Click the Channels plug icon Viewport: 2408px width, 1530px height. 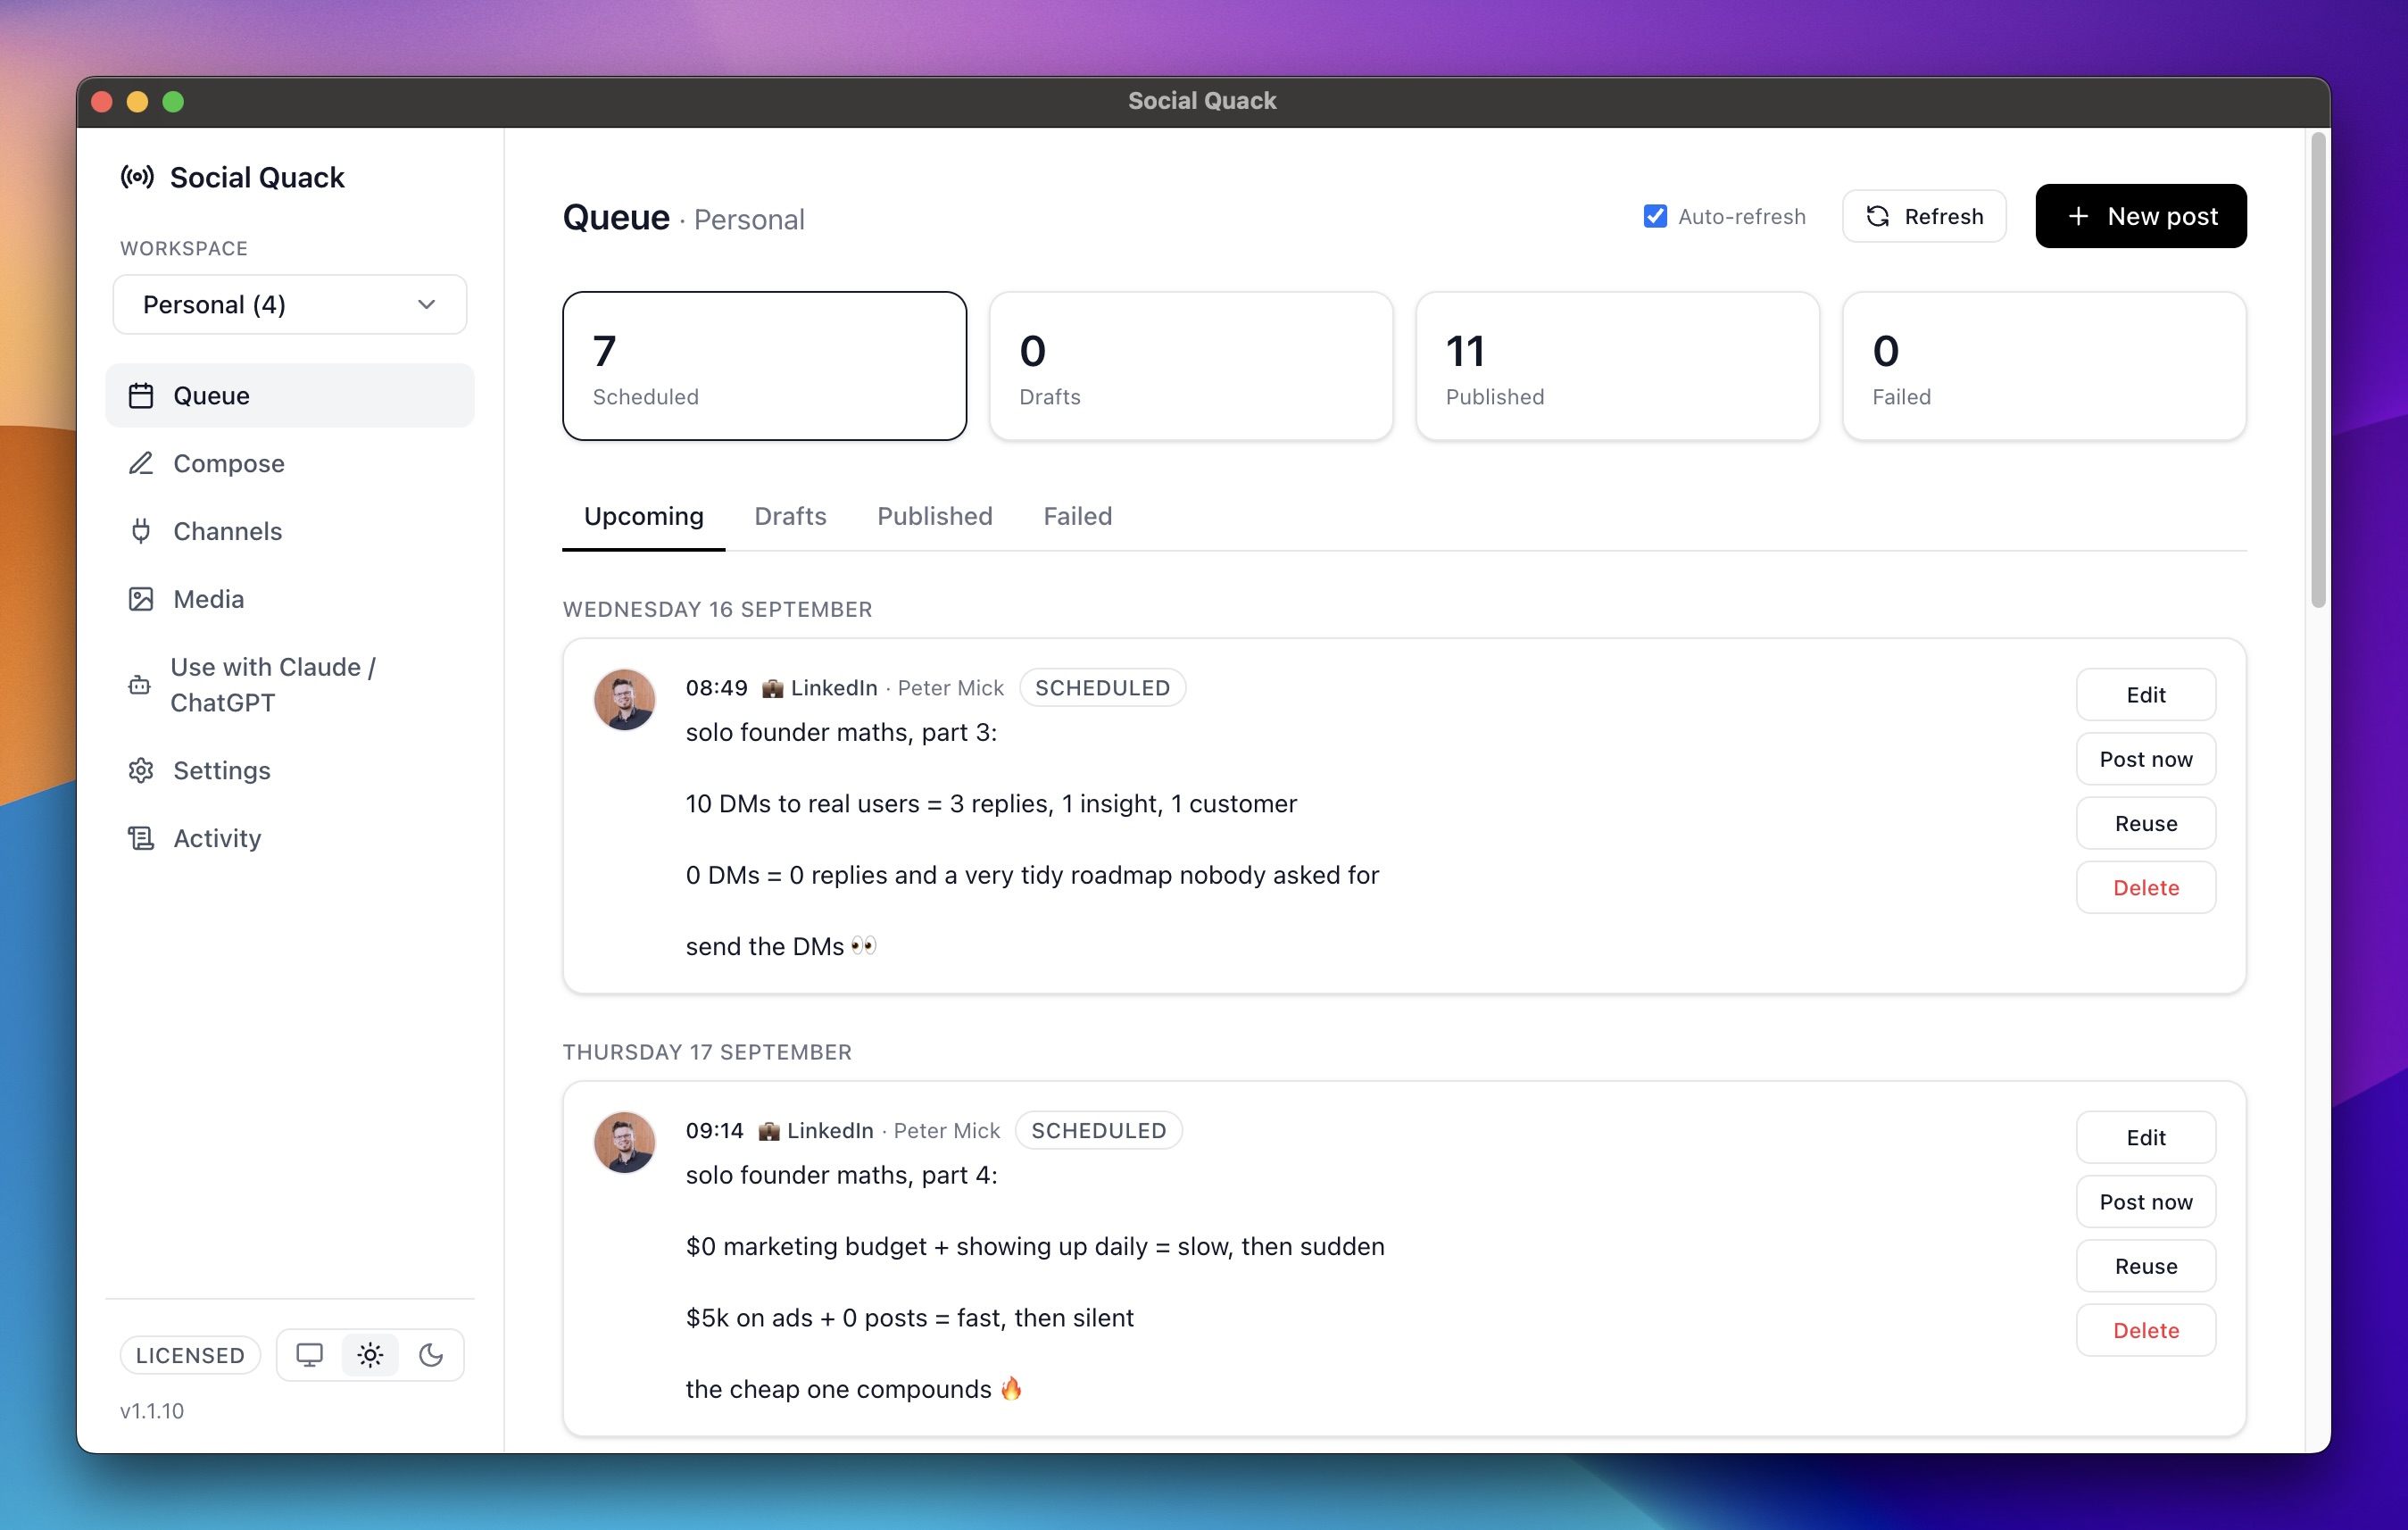[141, 531]
